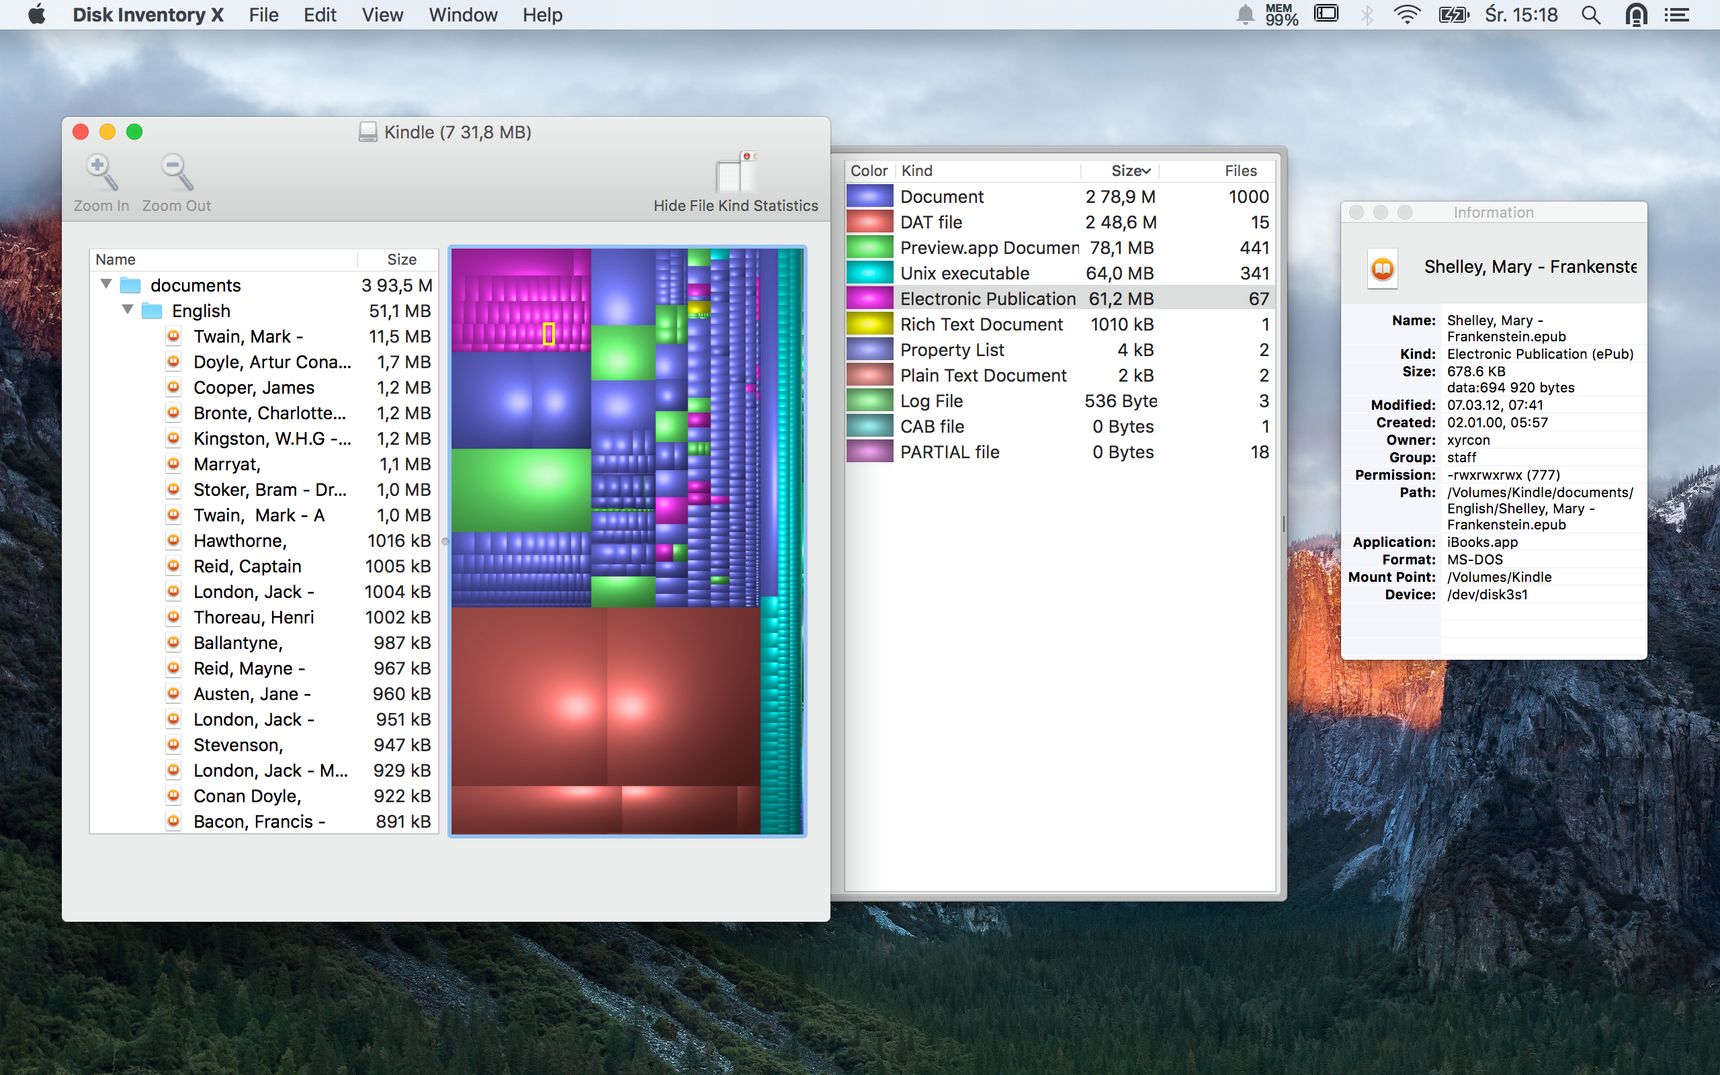Collapse the documents folder disclosure triangle
The height and width of the screenshot is (1075, 1720).
click(x=106, y=284)
